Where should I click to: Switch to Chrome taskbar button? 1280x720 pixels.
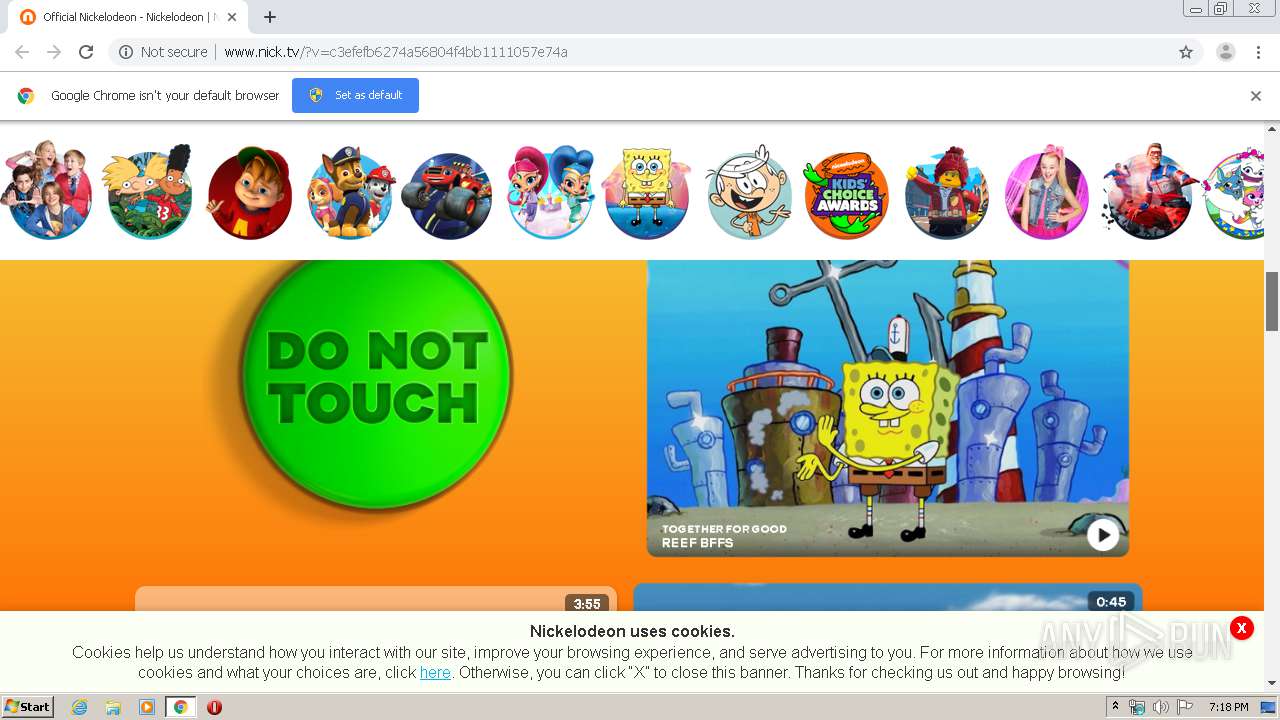coord(180,707)
